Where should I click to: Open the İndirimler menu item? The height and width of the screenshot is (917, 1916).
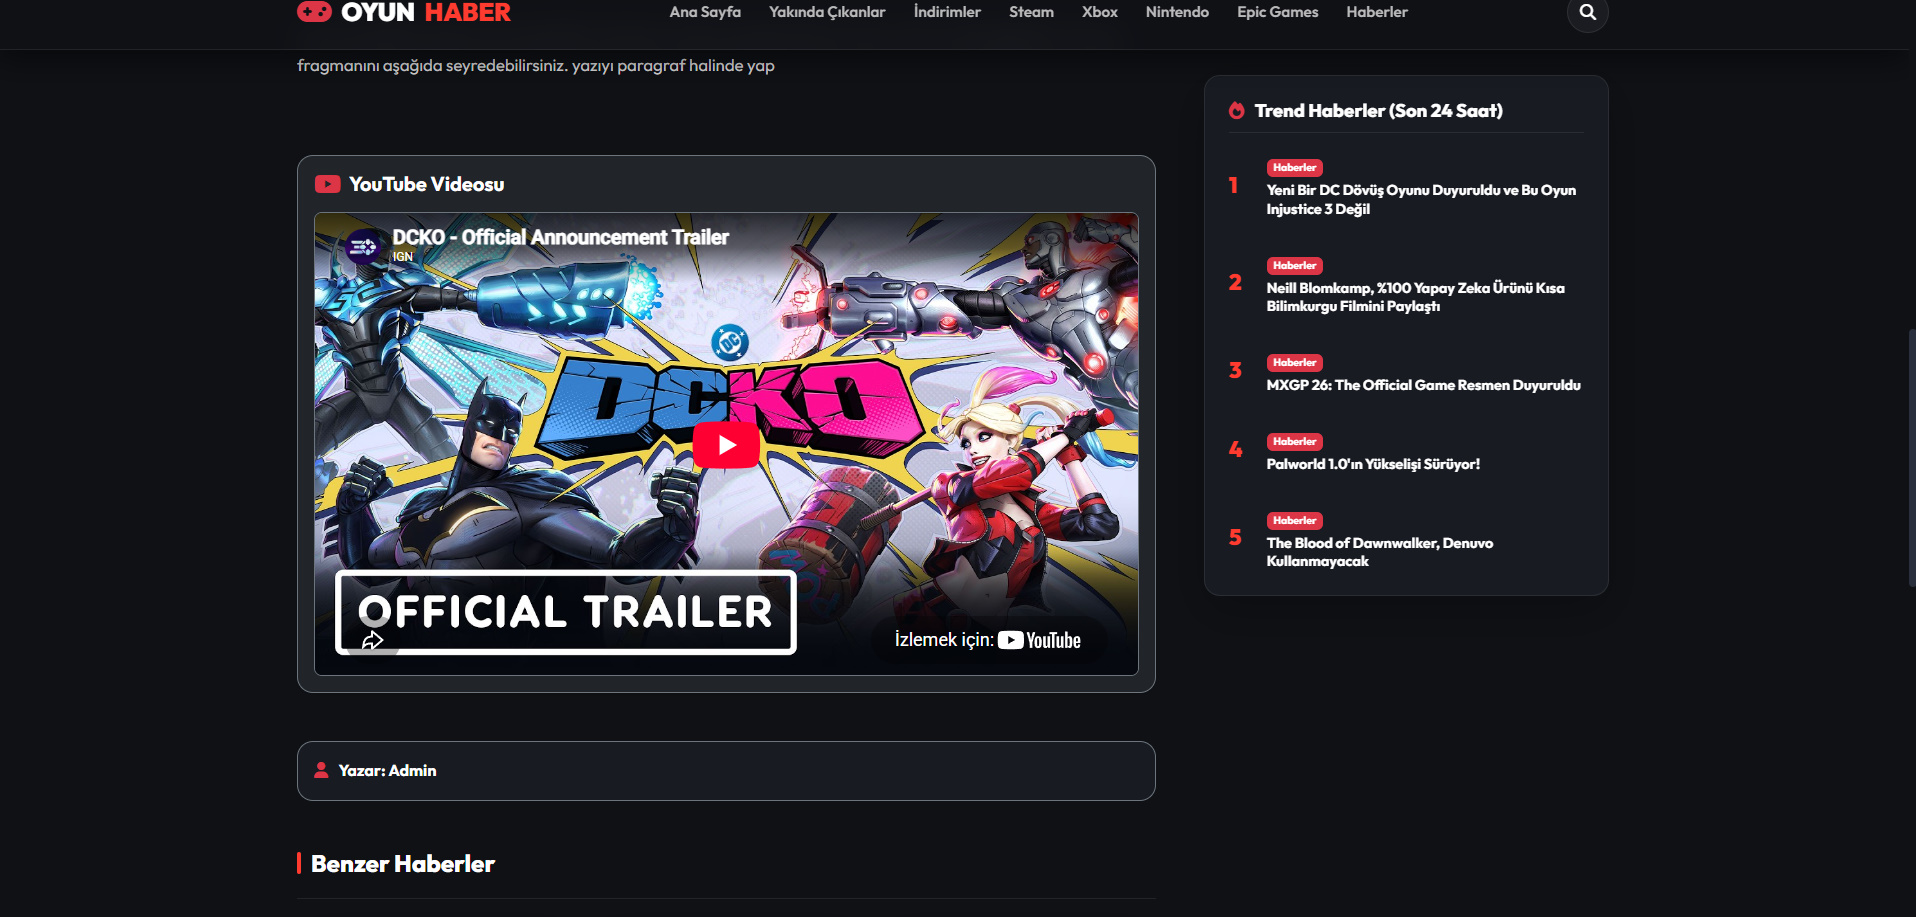[x=947, y=12]
